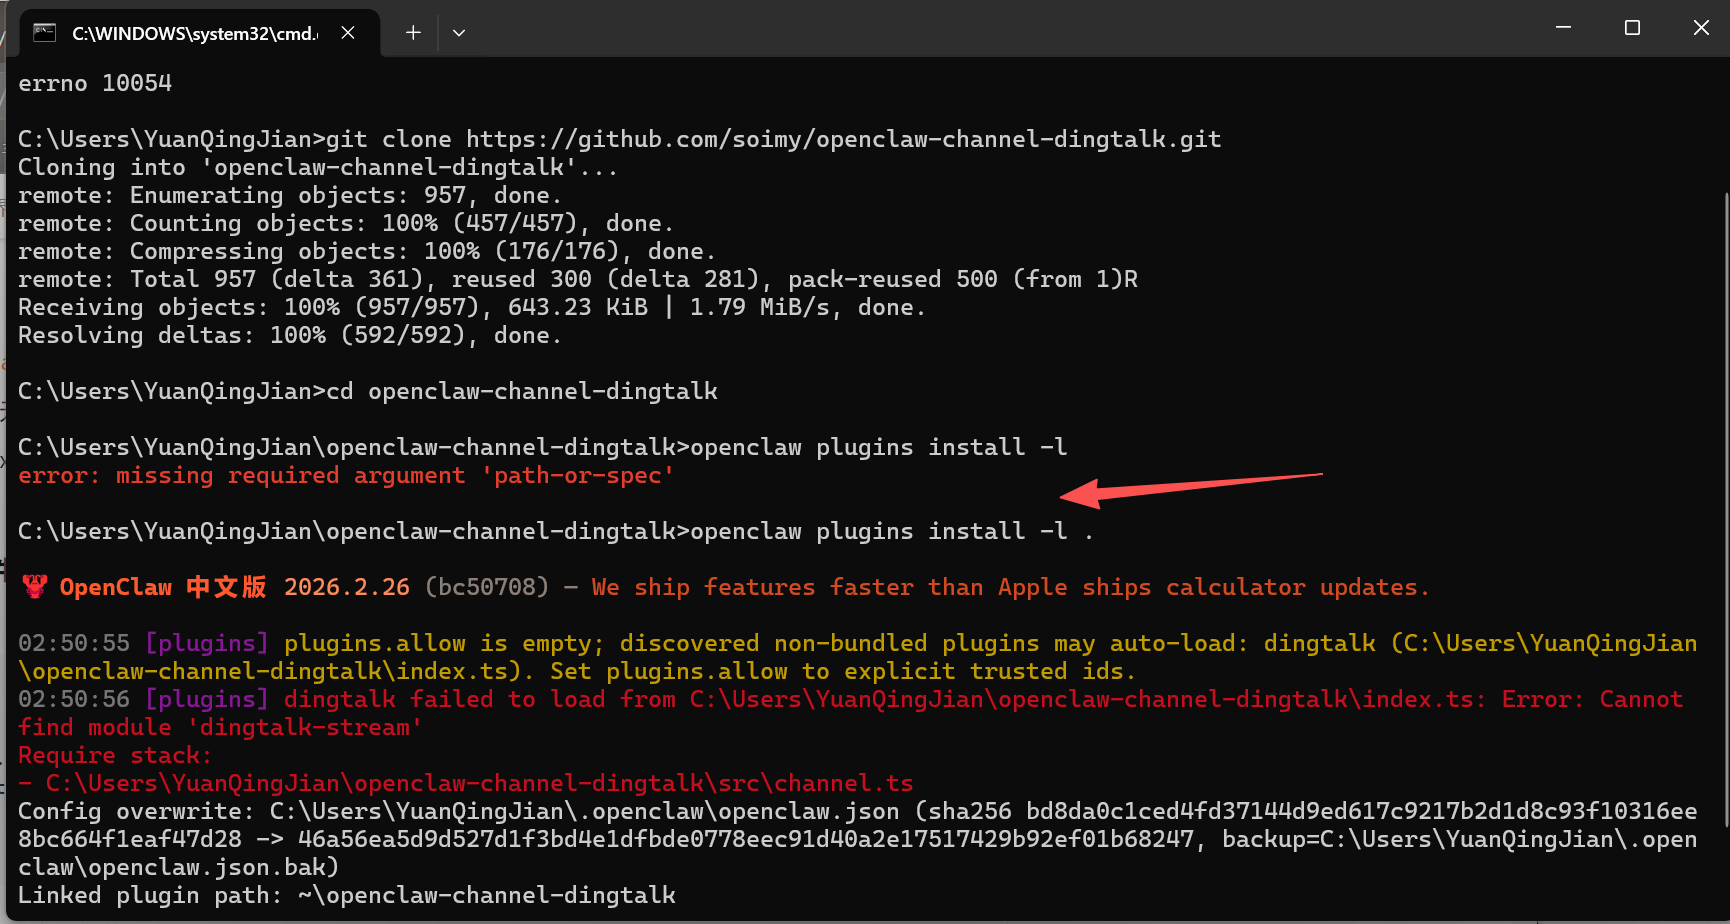Click 'Linked plugin path: ~\openclaw-channel-dingtalk' line
Viewport: 1730px width, 924px height.
[x=346, y=895]
